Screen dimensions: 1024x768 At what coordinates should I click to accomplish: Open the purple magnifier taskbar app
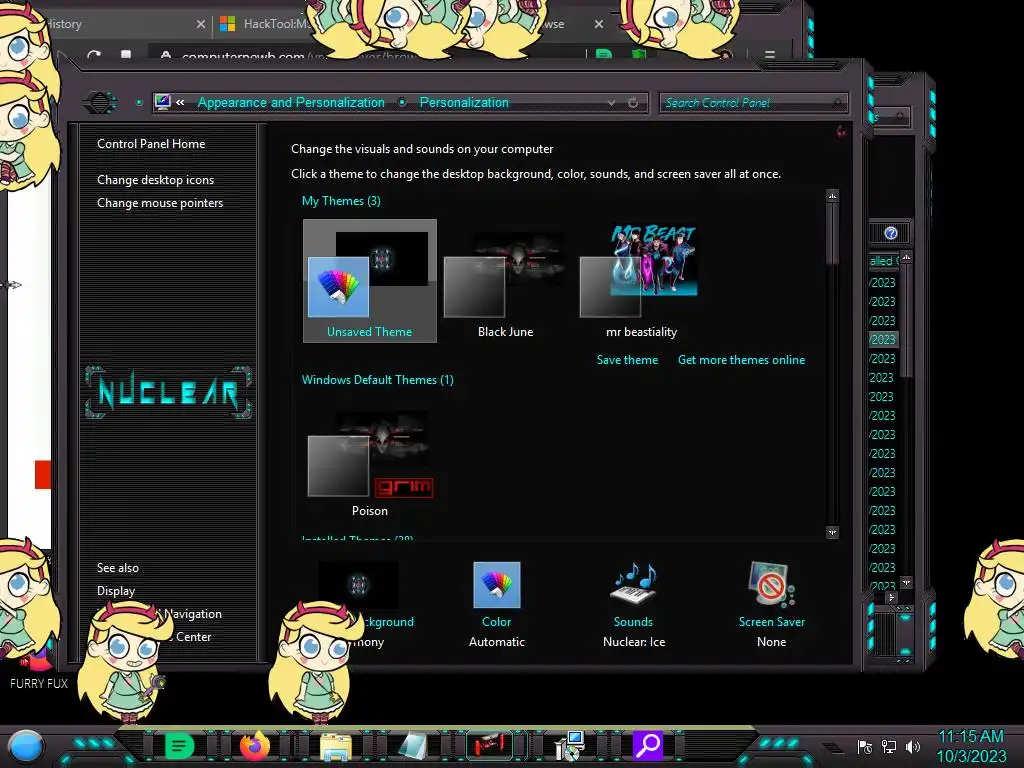pos(647,745)
